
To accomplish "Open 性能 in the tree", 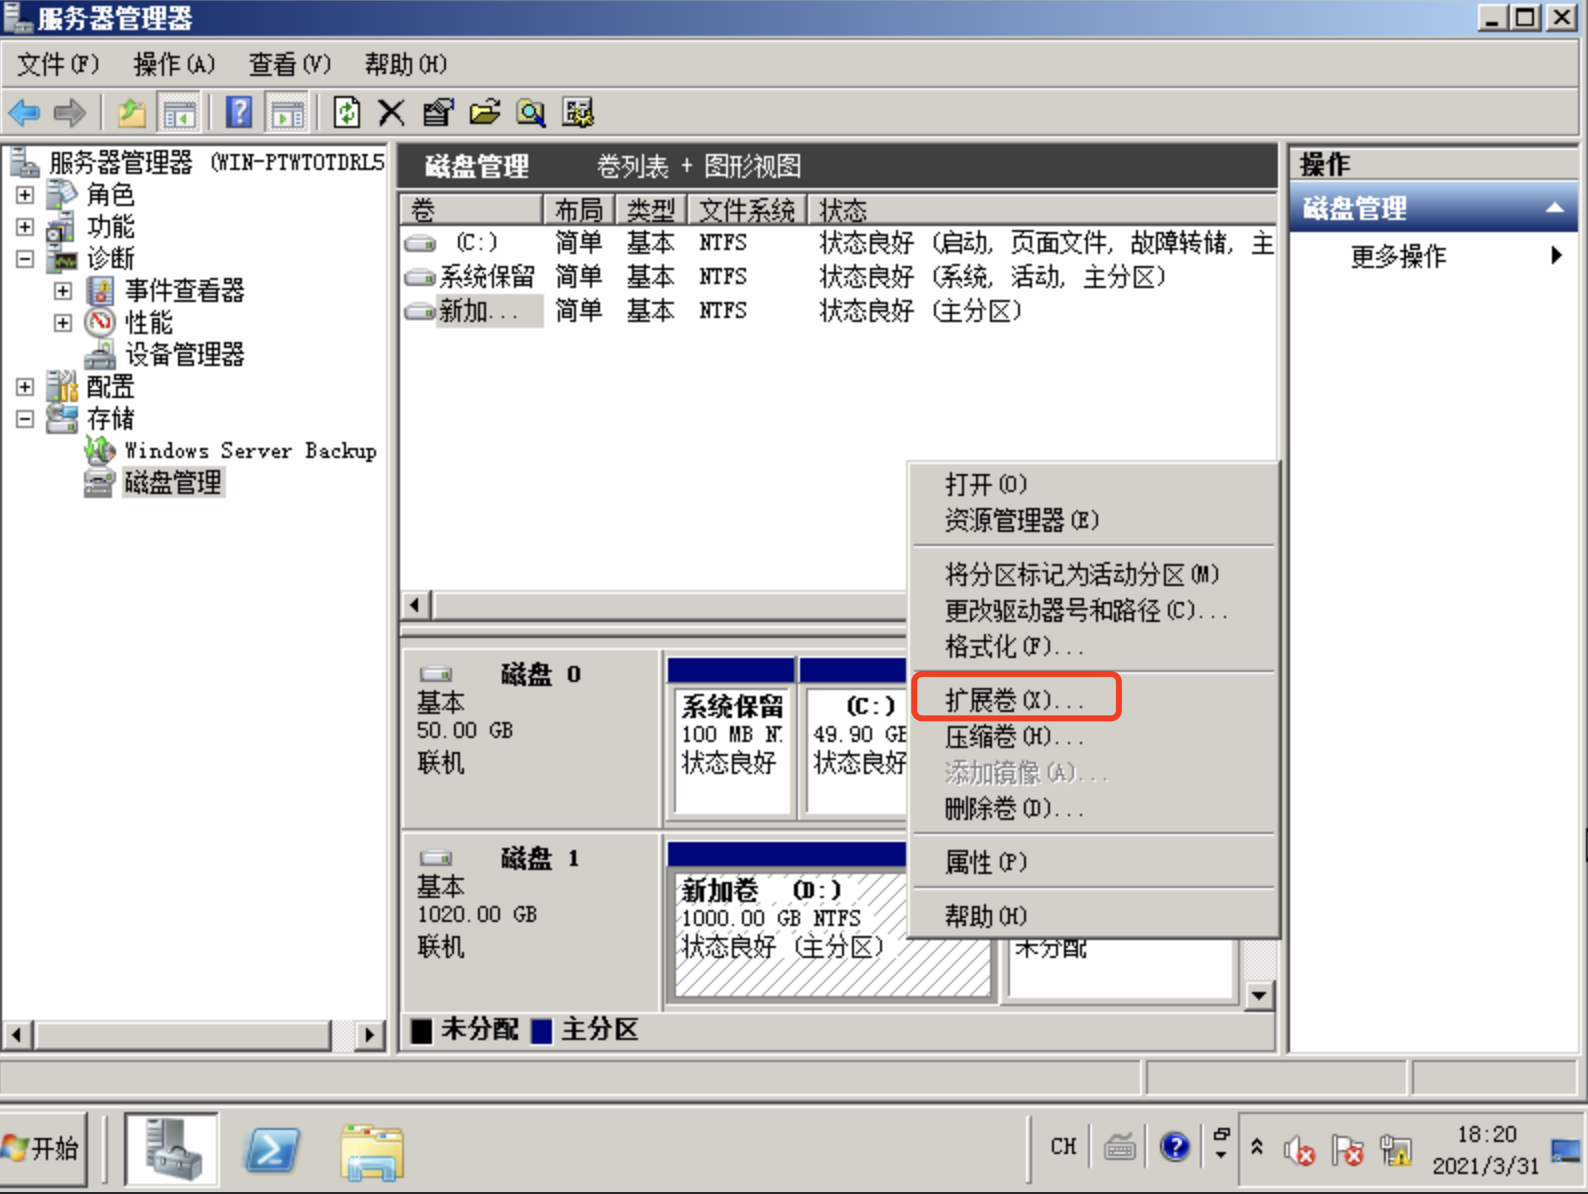I will (x=148, y=322).
